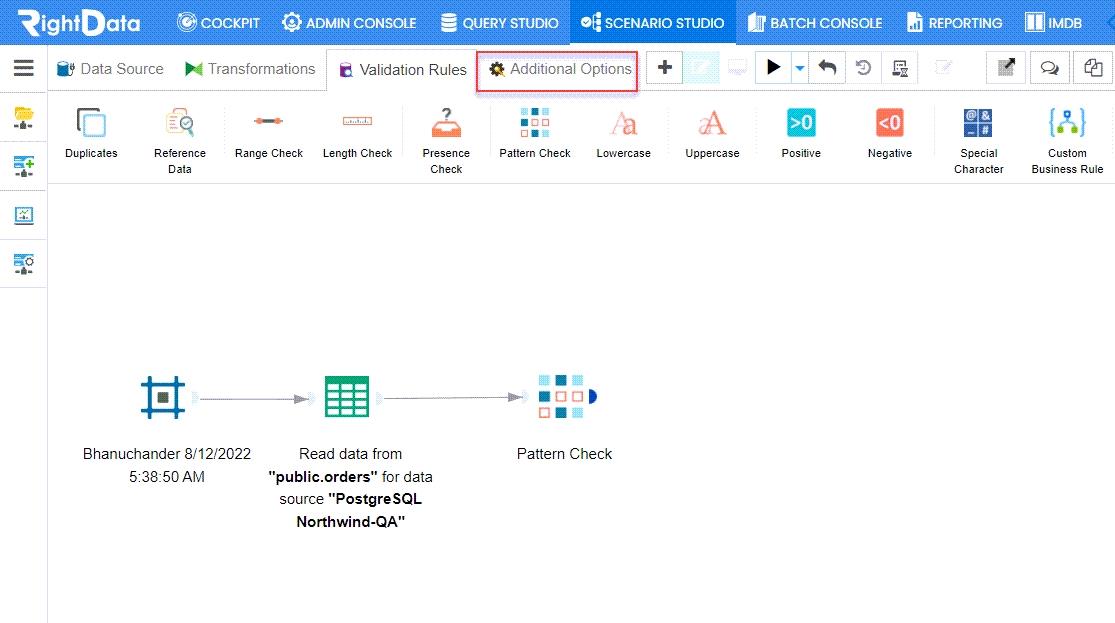
Task: Apply the Uppercase validation rule
Action: click(712, 133)
